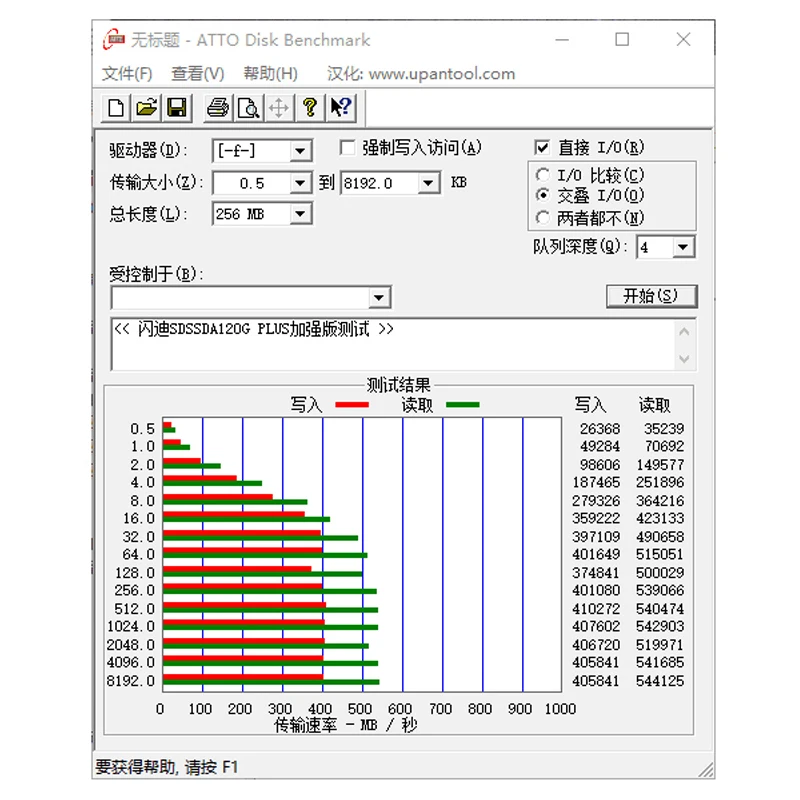Uncheck the 直接 I/O checkbox

pyautogui.click(x=542, y=148)
